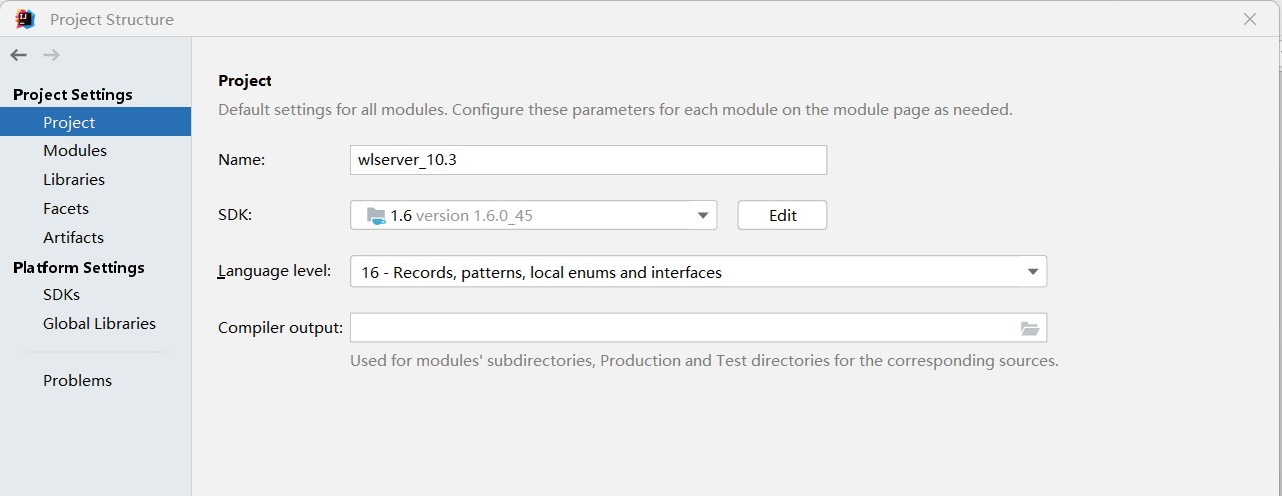
Task: Expand the Language level dropdown arrow
Action: [x=1033, y=272]
